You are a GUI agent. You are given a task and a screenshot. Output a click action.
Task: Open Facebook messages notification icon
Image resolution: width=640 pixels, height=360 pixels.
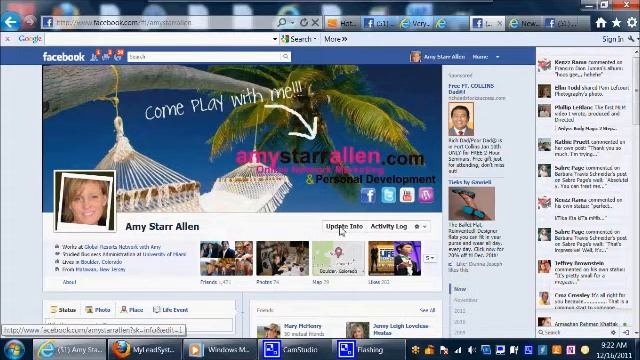107,56
